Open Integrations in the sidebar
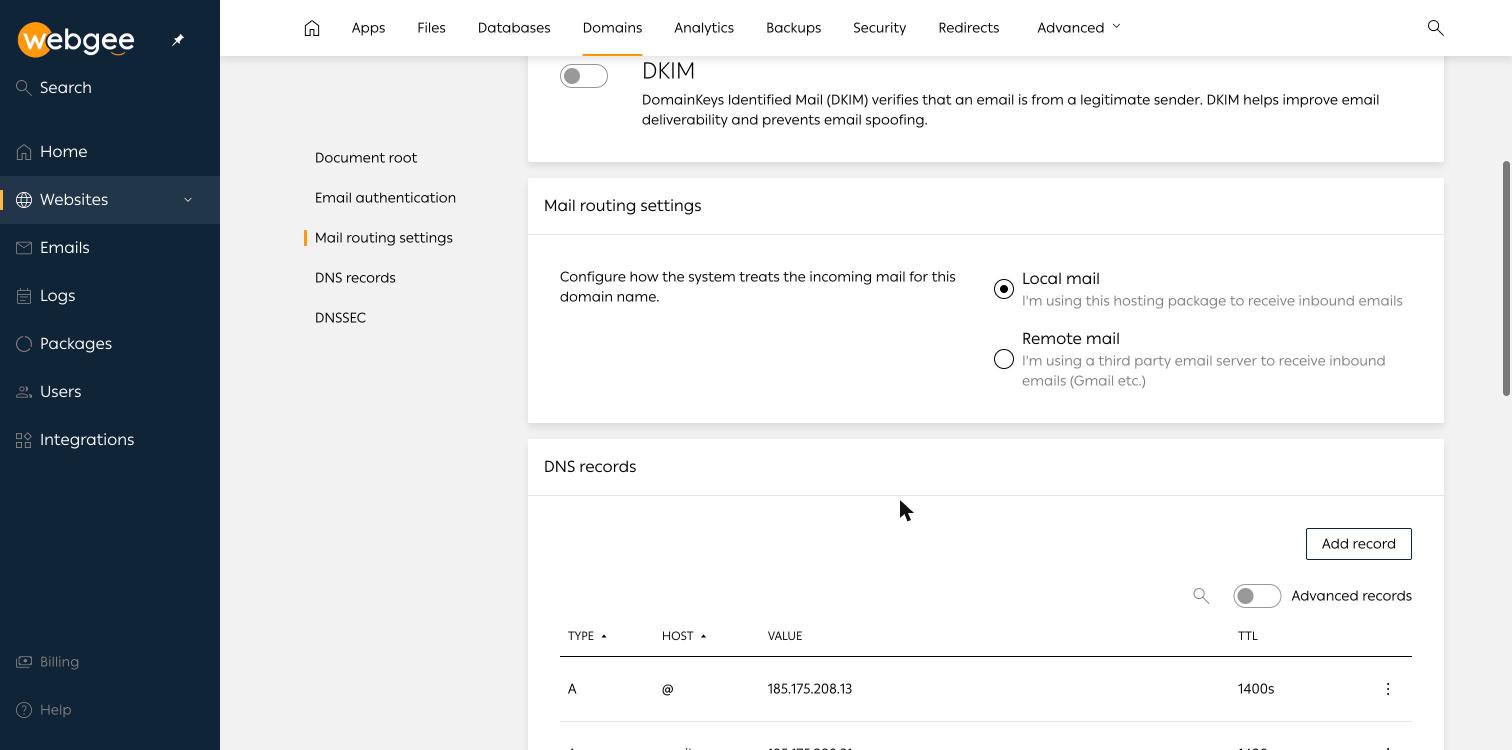Image resolution: width=1512 pixels, height=750 pixels. (x=110, y=440)
